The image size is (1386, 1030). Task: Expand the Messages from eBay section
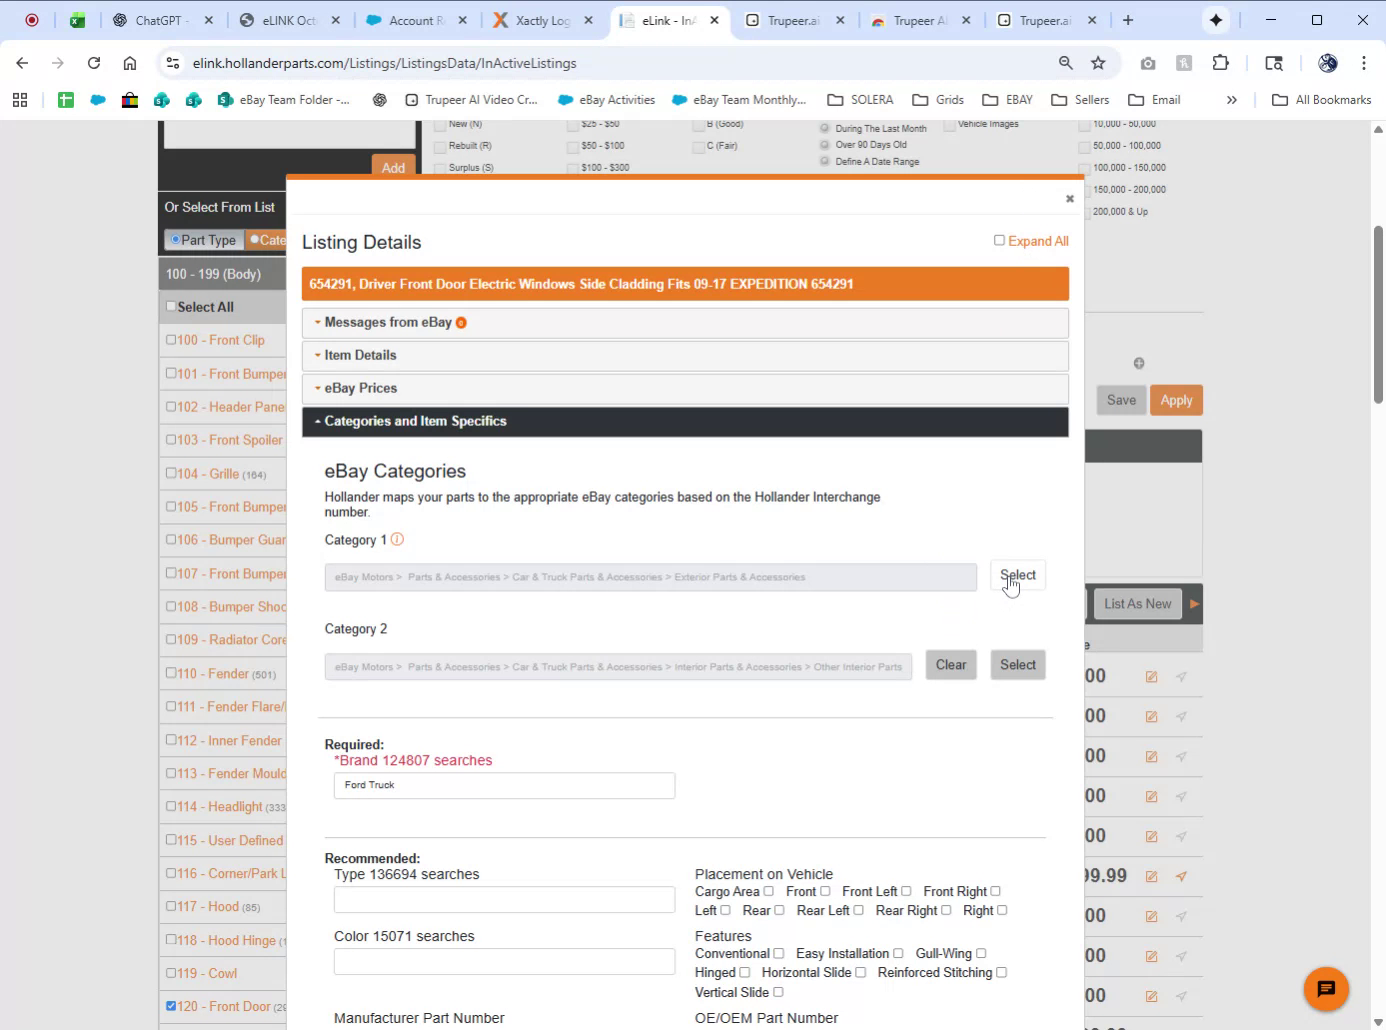(x=685, y=323)
